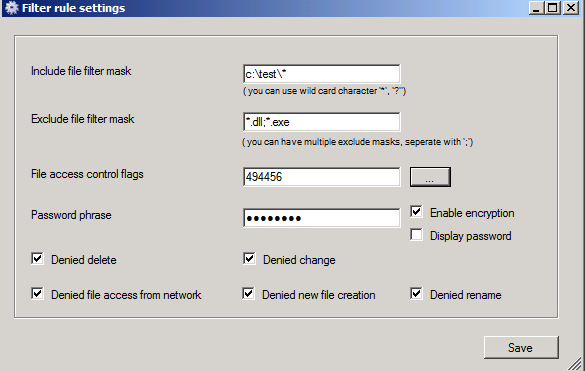586x371 pixels.
Task: Toggle the Denied change checkbox
Action: (x=249, y=259)
